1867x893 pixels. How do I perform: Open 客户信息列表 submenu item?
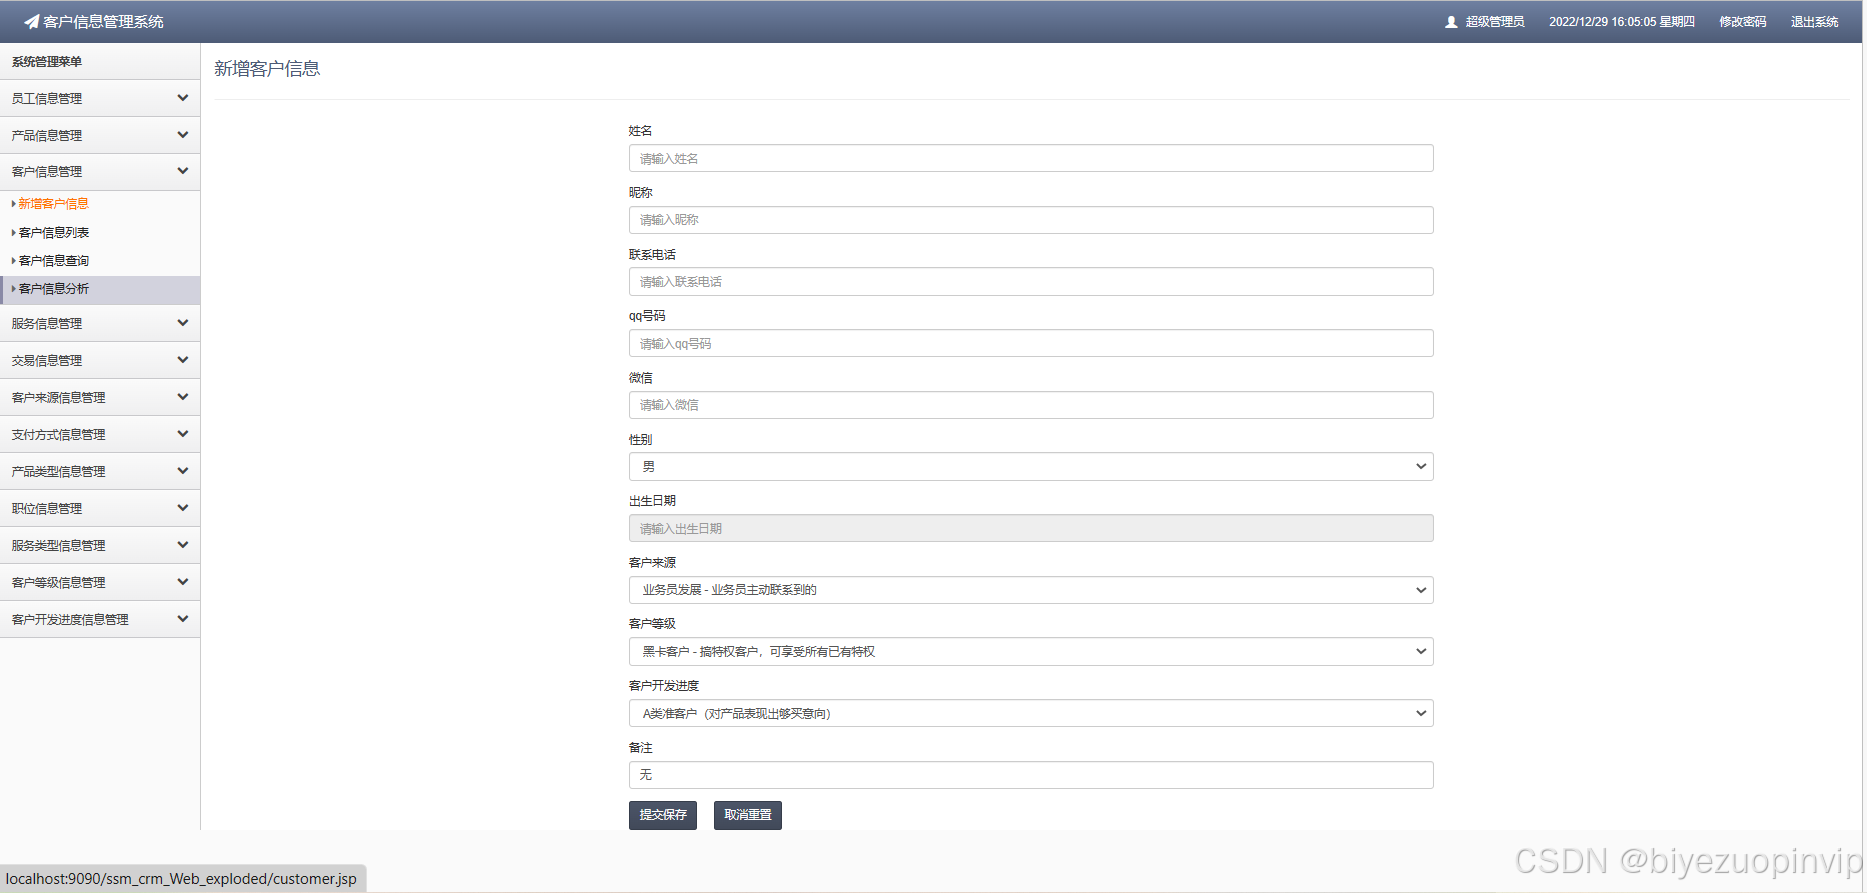tap(54, 232)
